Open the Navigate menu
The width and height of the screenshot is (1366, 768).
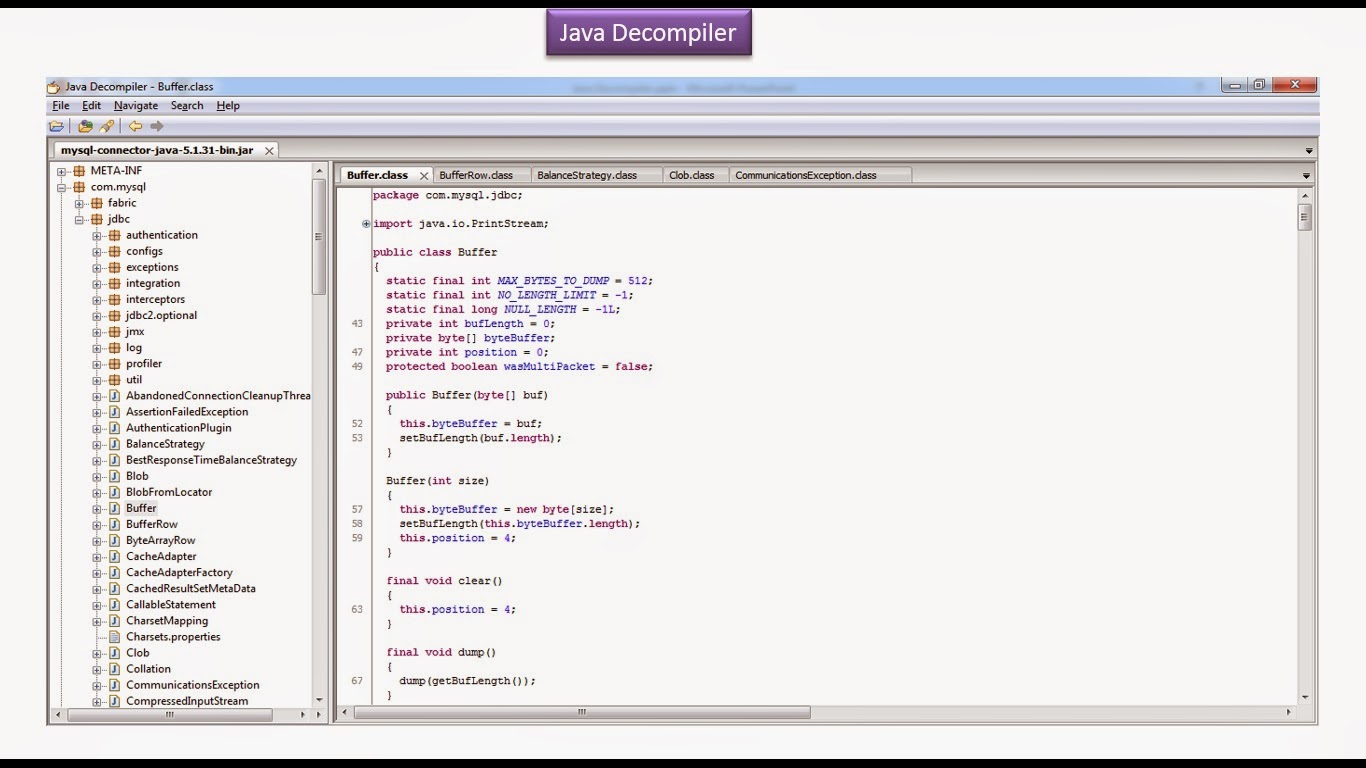click(136, 105)
